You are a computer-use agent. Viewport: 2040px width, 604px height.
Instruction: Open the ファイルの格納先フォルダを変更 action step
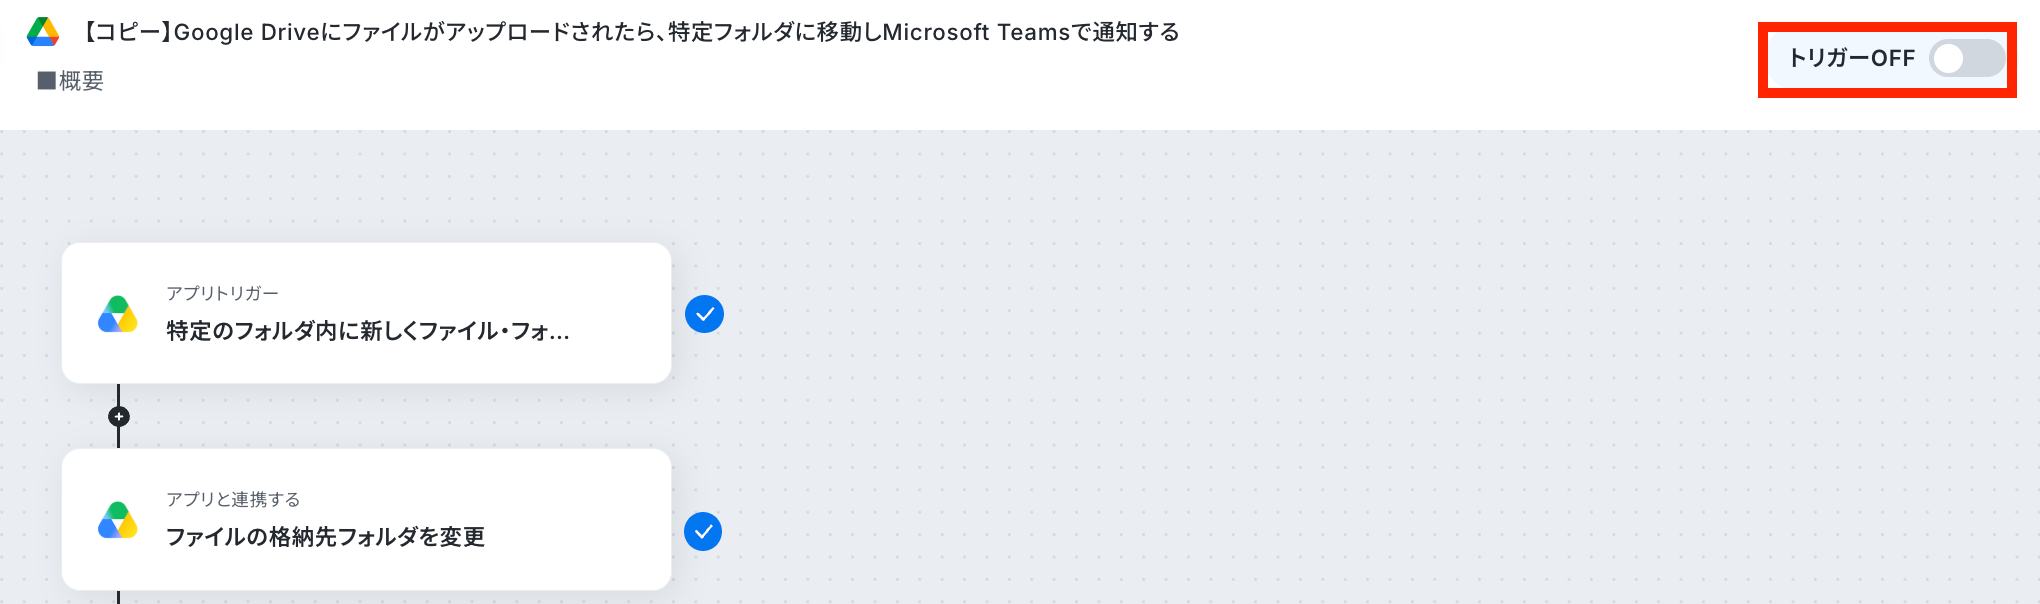pyautogui.click(x=366, y=519)
